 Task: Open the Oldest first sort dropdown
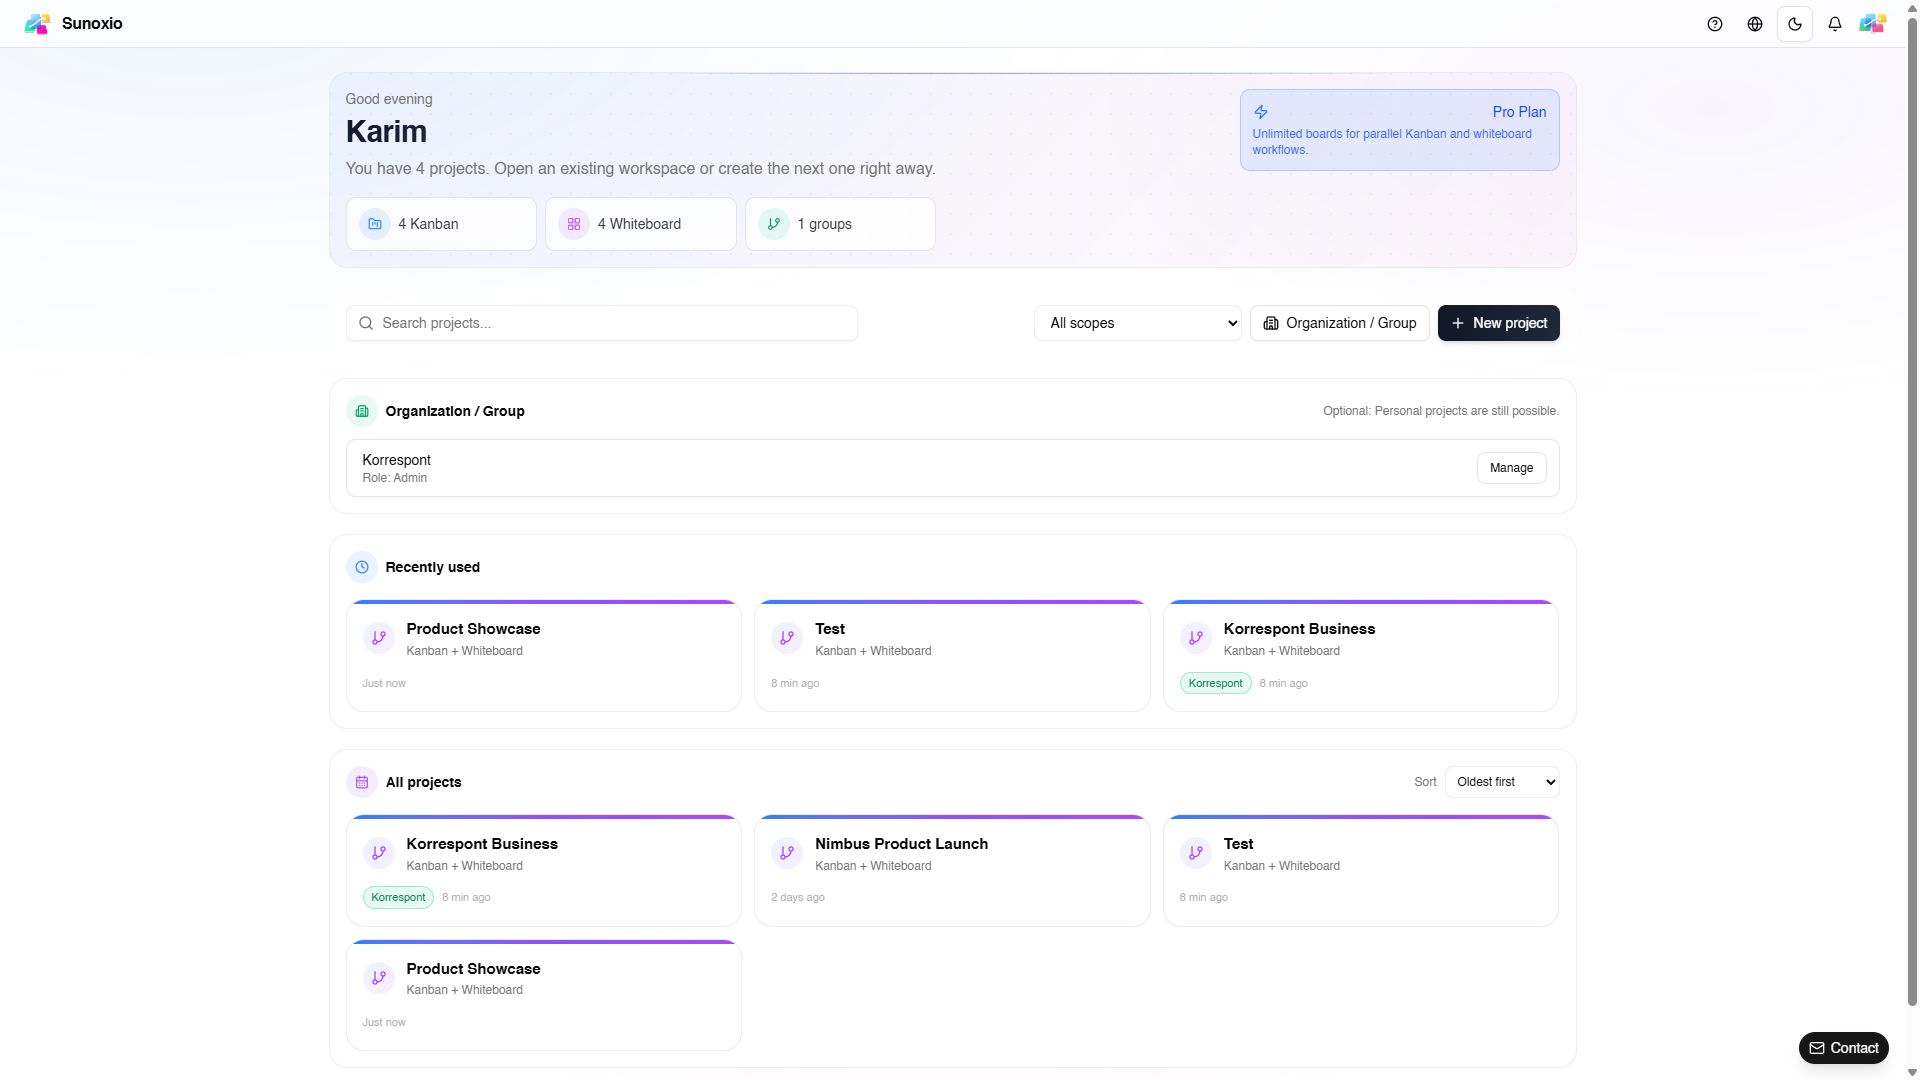pyautogui.click(x=1501, y=782)
